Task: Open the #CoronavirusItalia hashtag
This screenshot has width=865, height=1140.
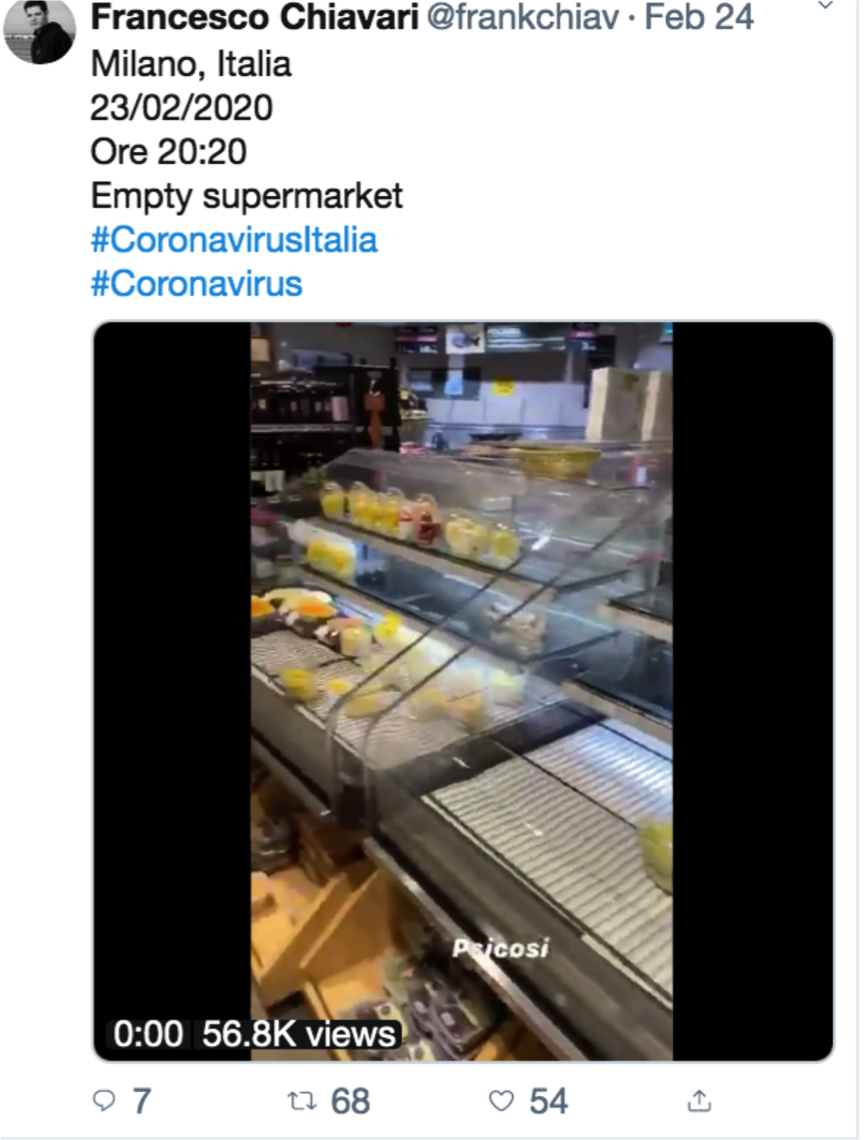Action: (x=234, y=240)
